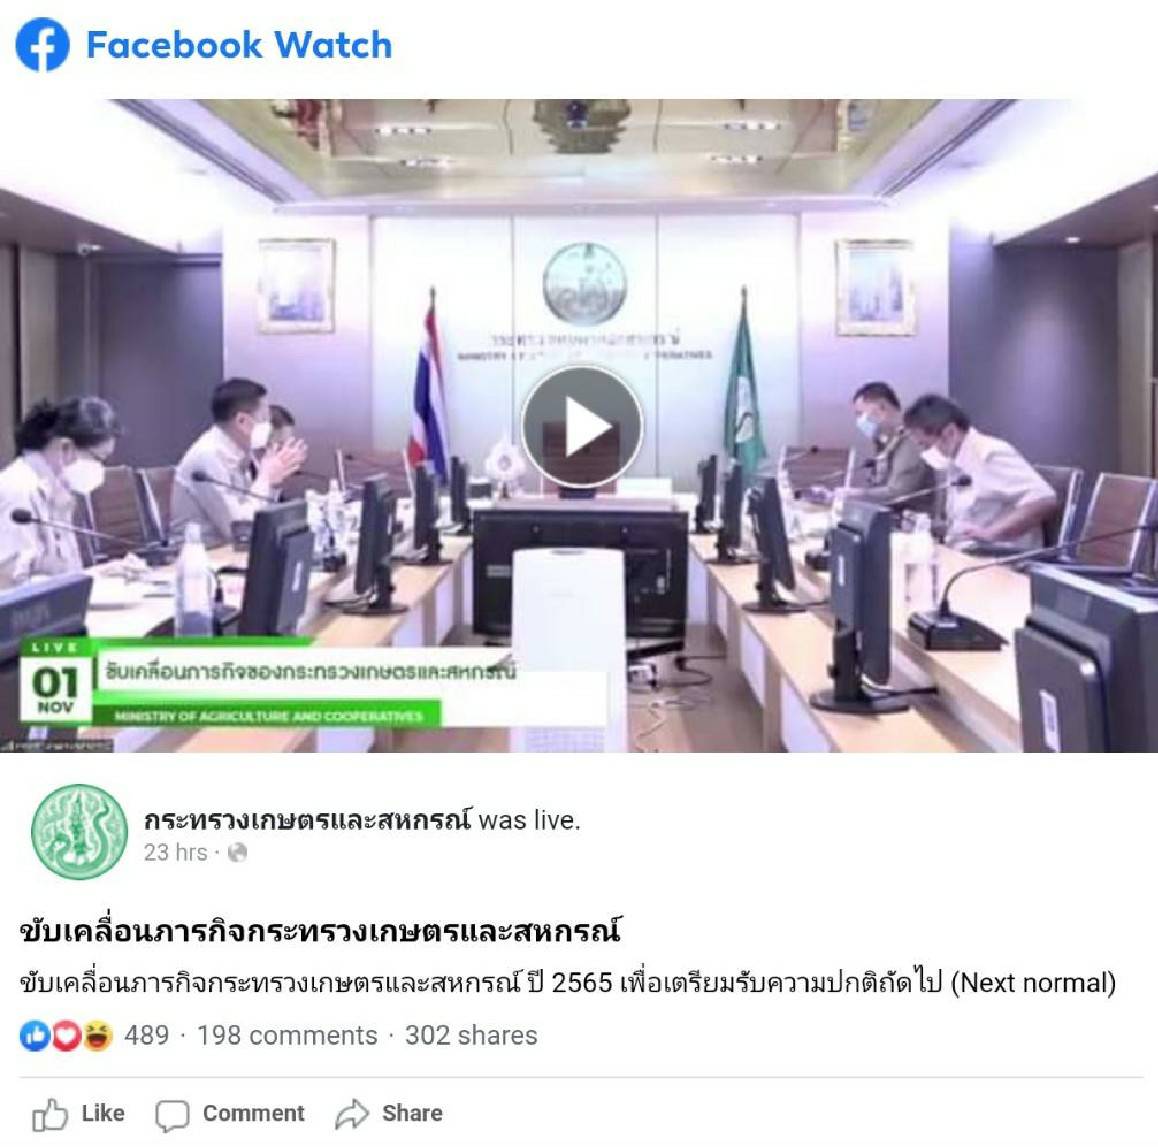Click the blue thumbs-up reaction icon
The width and height of the screenshot is (1158, 1147).
34,1035
